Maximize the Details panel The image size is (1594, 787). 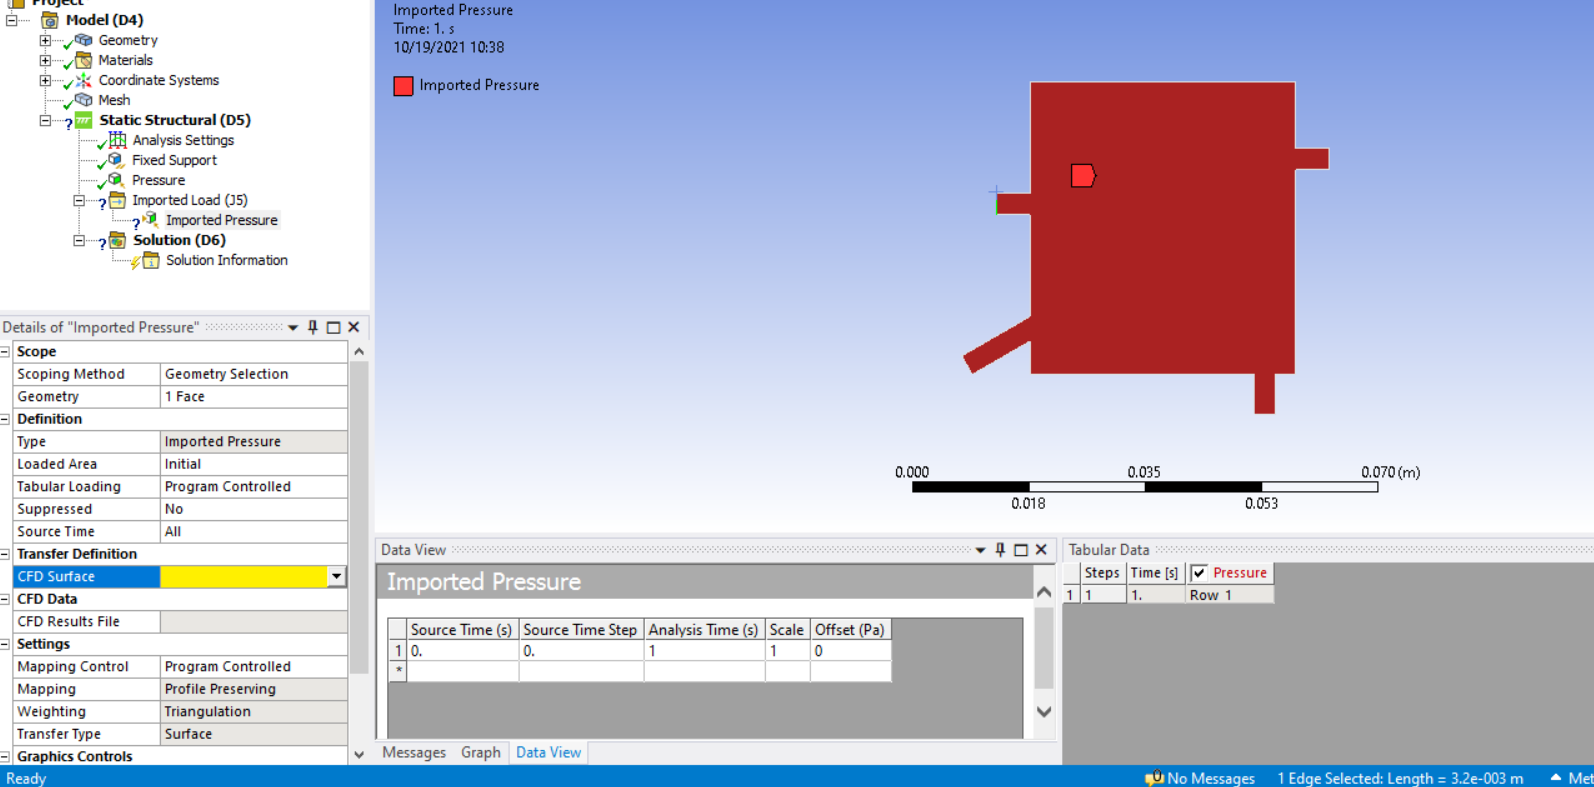tap(333, 327)
